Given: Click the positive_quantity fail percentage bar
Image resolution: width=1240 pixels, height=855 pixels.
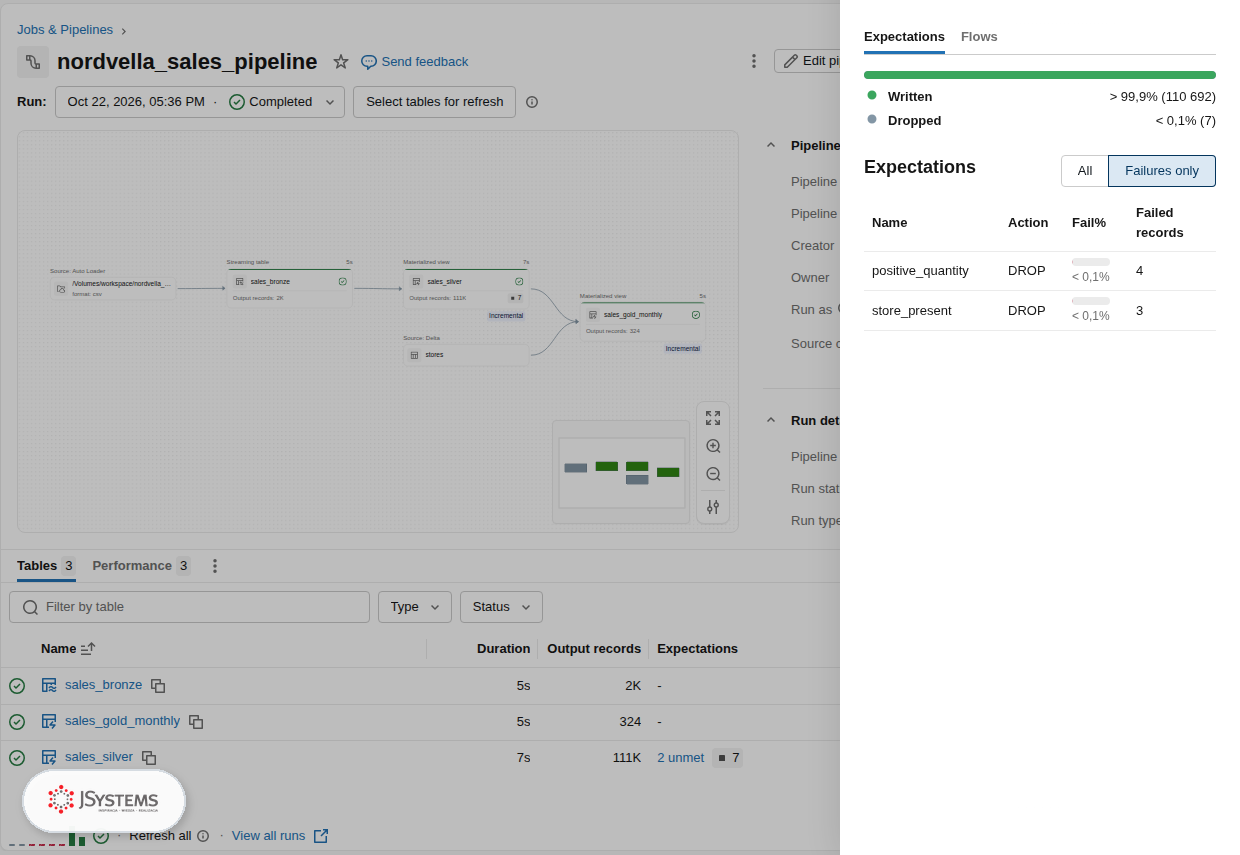Looking at the screenshot, I should pos(1091,262).
